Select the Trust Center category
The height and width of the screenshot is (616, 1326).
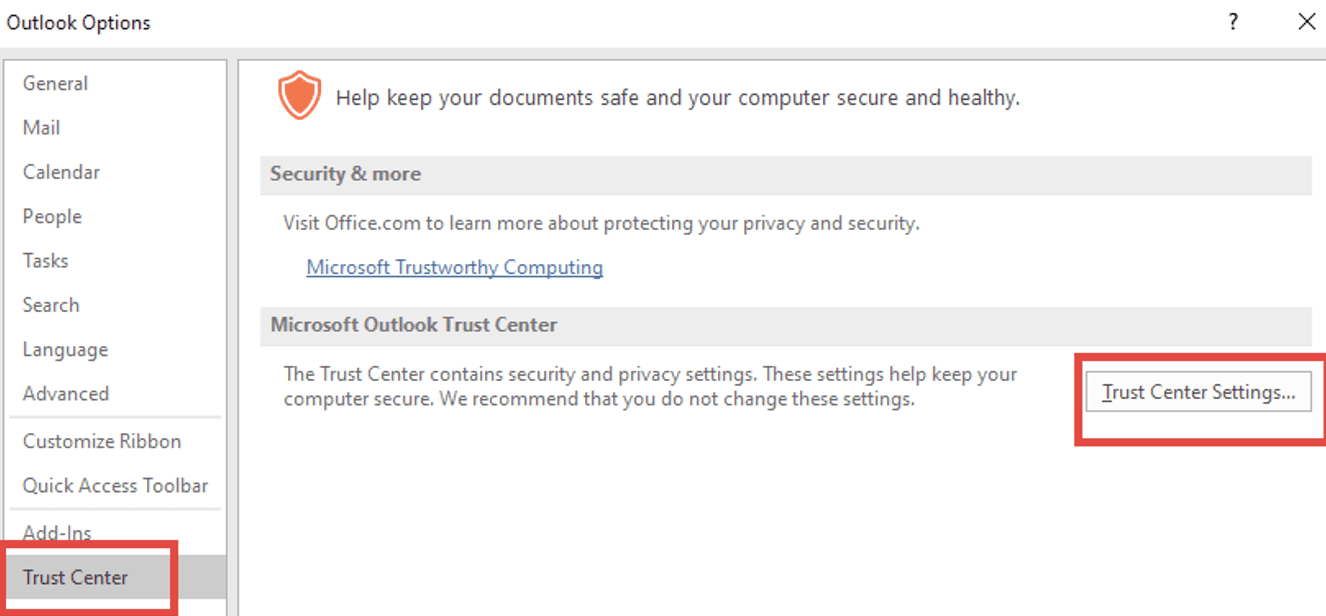76,578
